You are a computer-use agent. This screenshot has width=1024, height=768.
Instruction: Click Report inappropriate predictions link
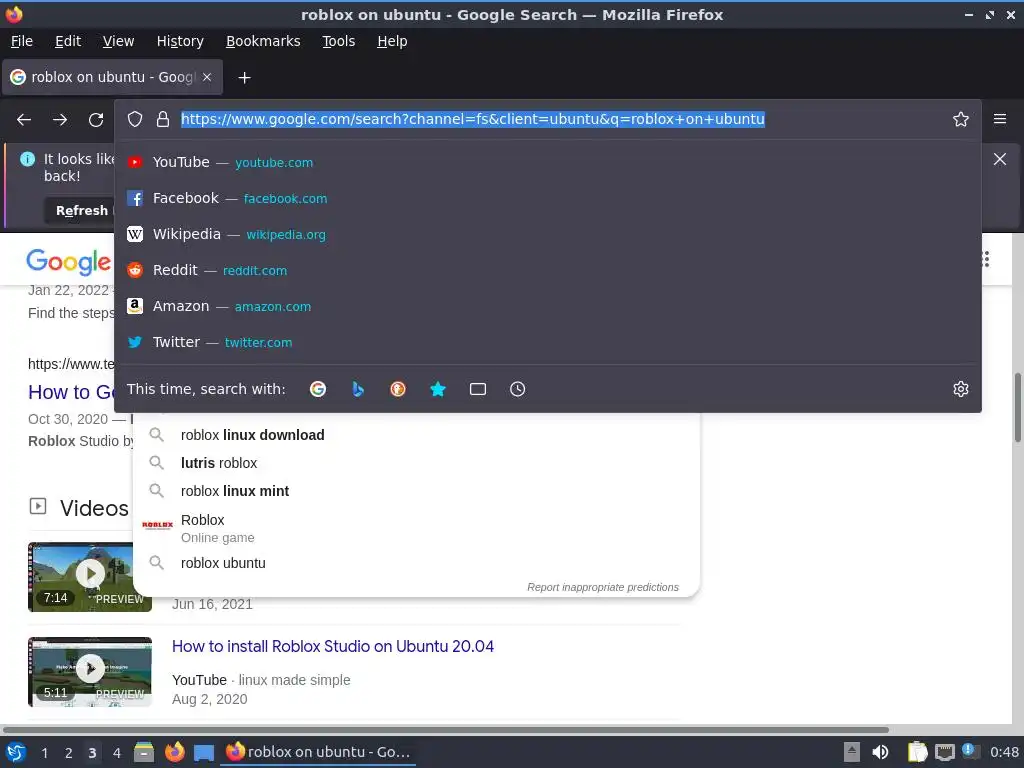tap(603, 587)
